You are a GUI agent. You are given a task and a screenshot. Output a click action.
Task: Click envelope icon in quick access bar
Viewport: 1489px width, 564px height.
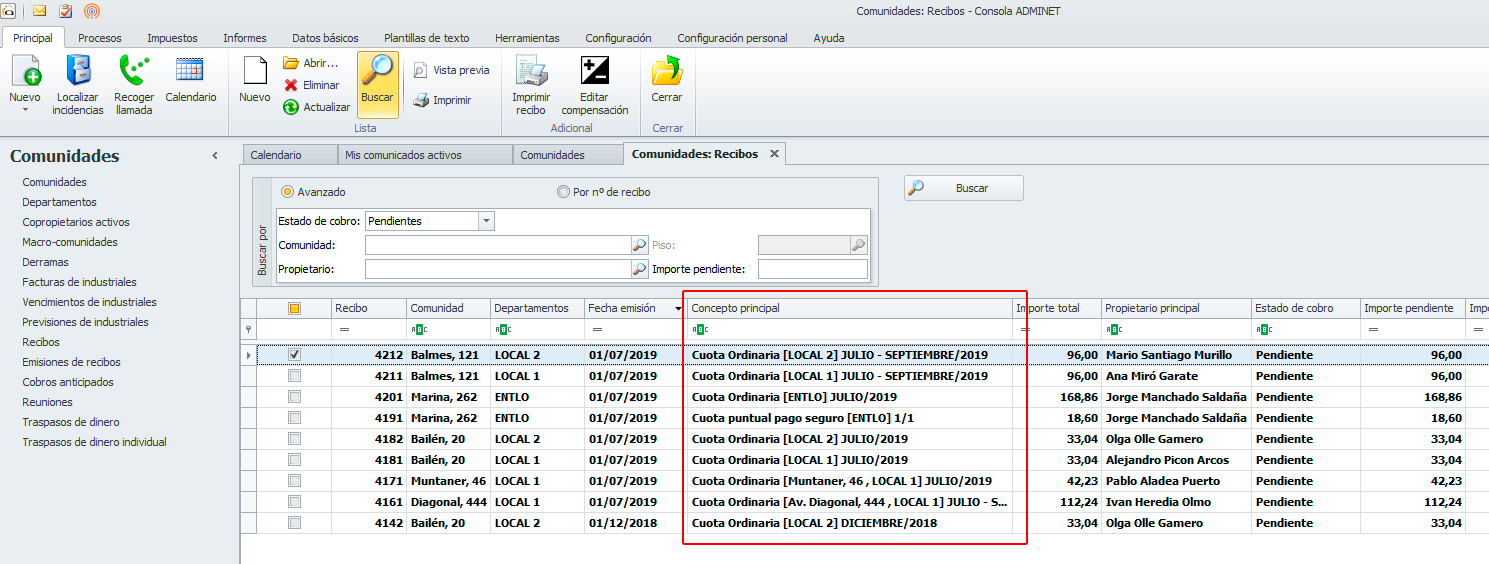point(40,11)
